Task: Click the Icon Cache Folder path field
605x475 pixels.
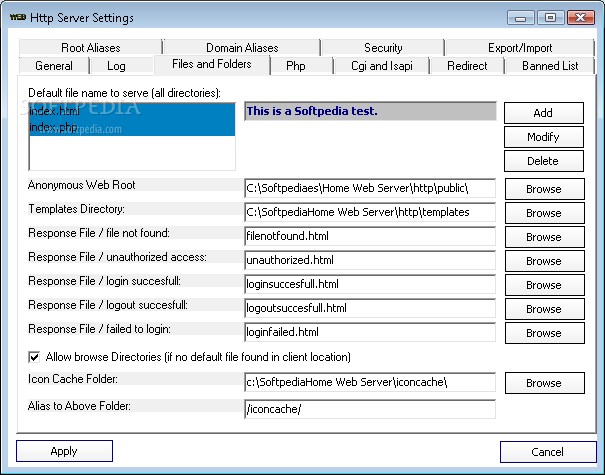Action: pyautogui.click(x=370, y=382)
